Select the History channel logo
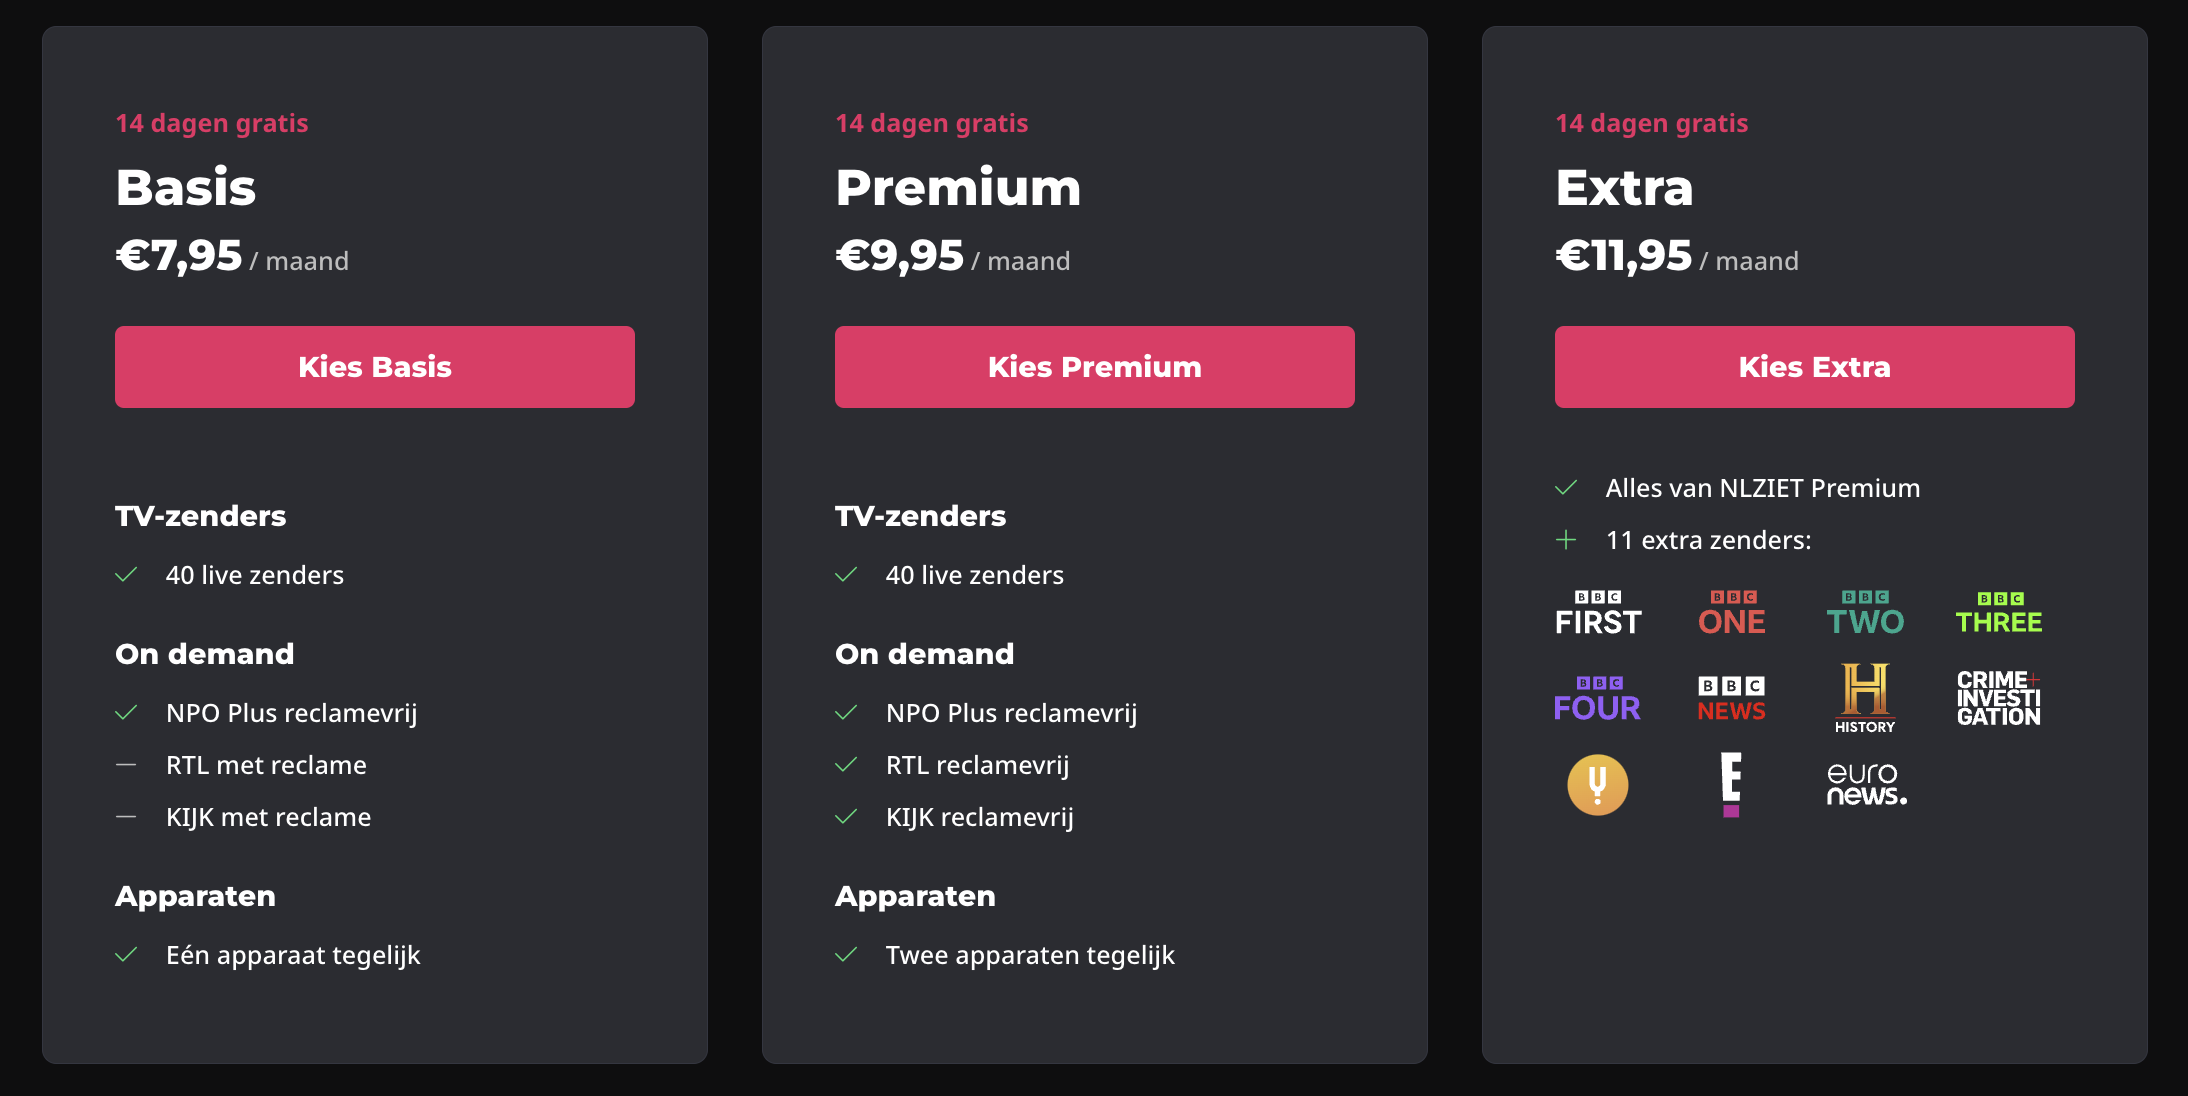The height and width of the screenshot is (1096, 2188). pos(1865,698)
